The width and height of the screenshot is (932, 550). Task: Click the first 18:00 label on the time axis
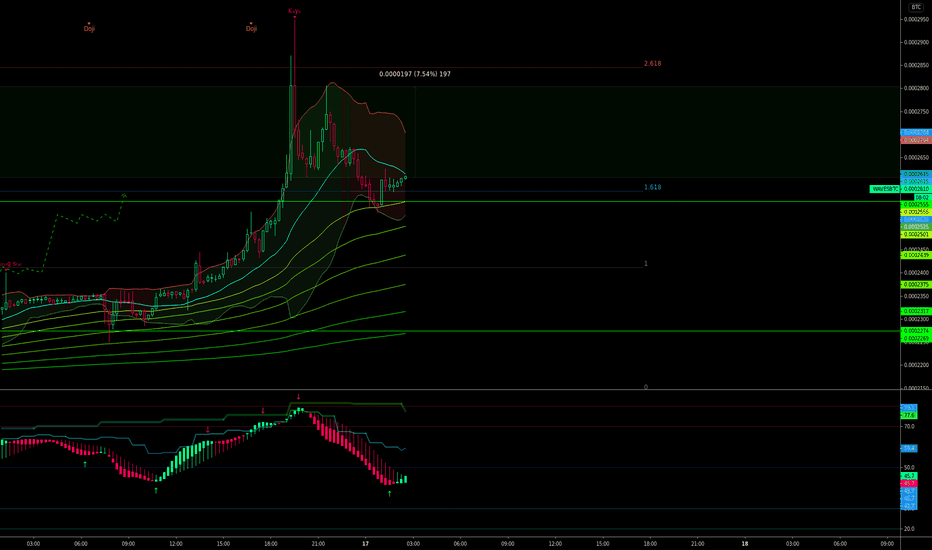(270, 543)
